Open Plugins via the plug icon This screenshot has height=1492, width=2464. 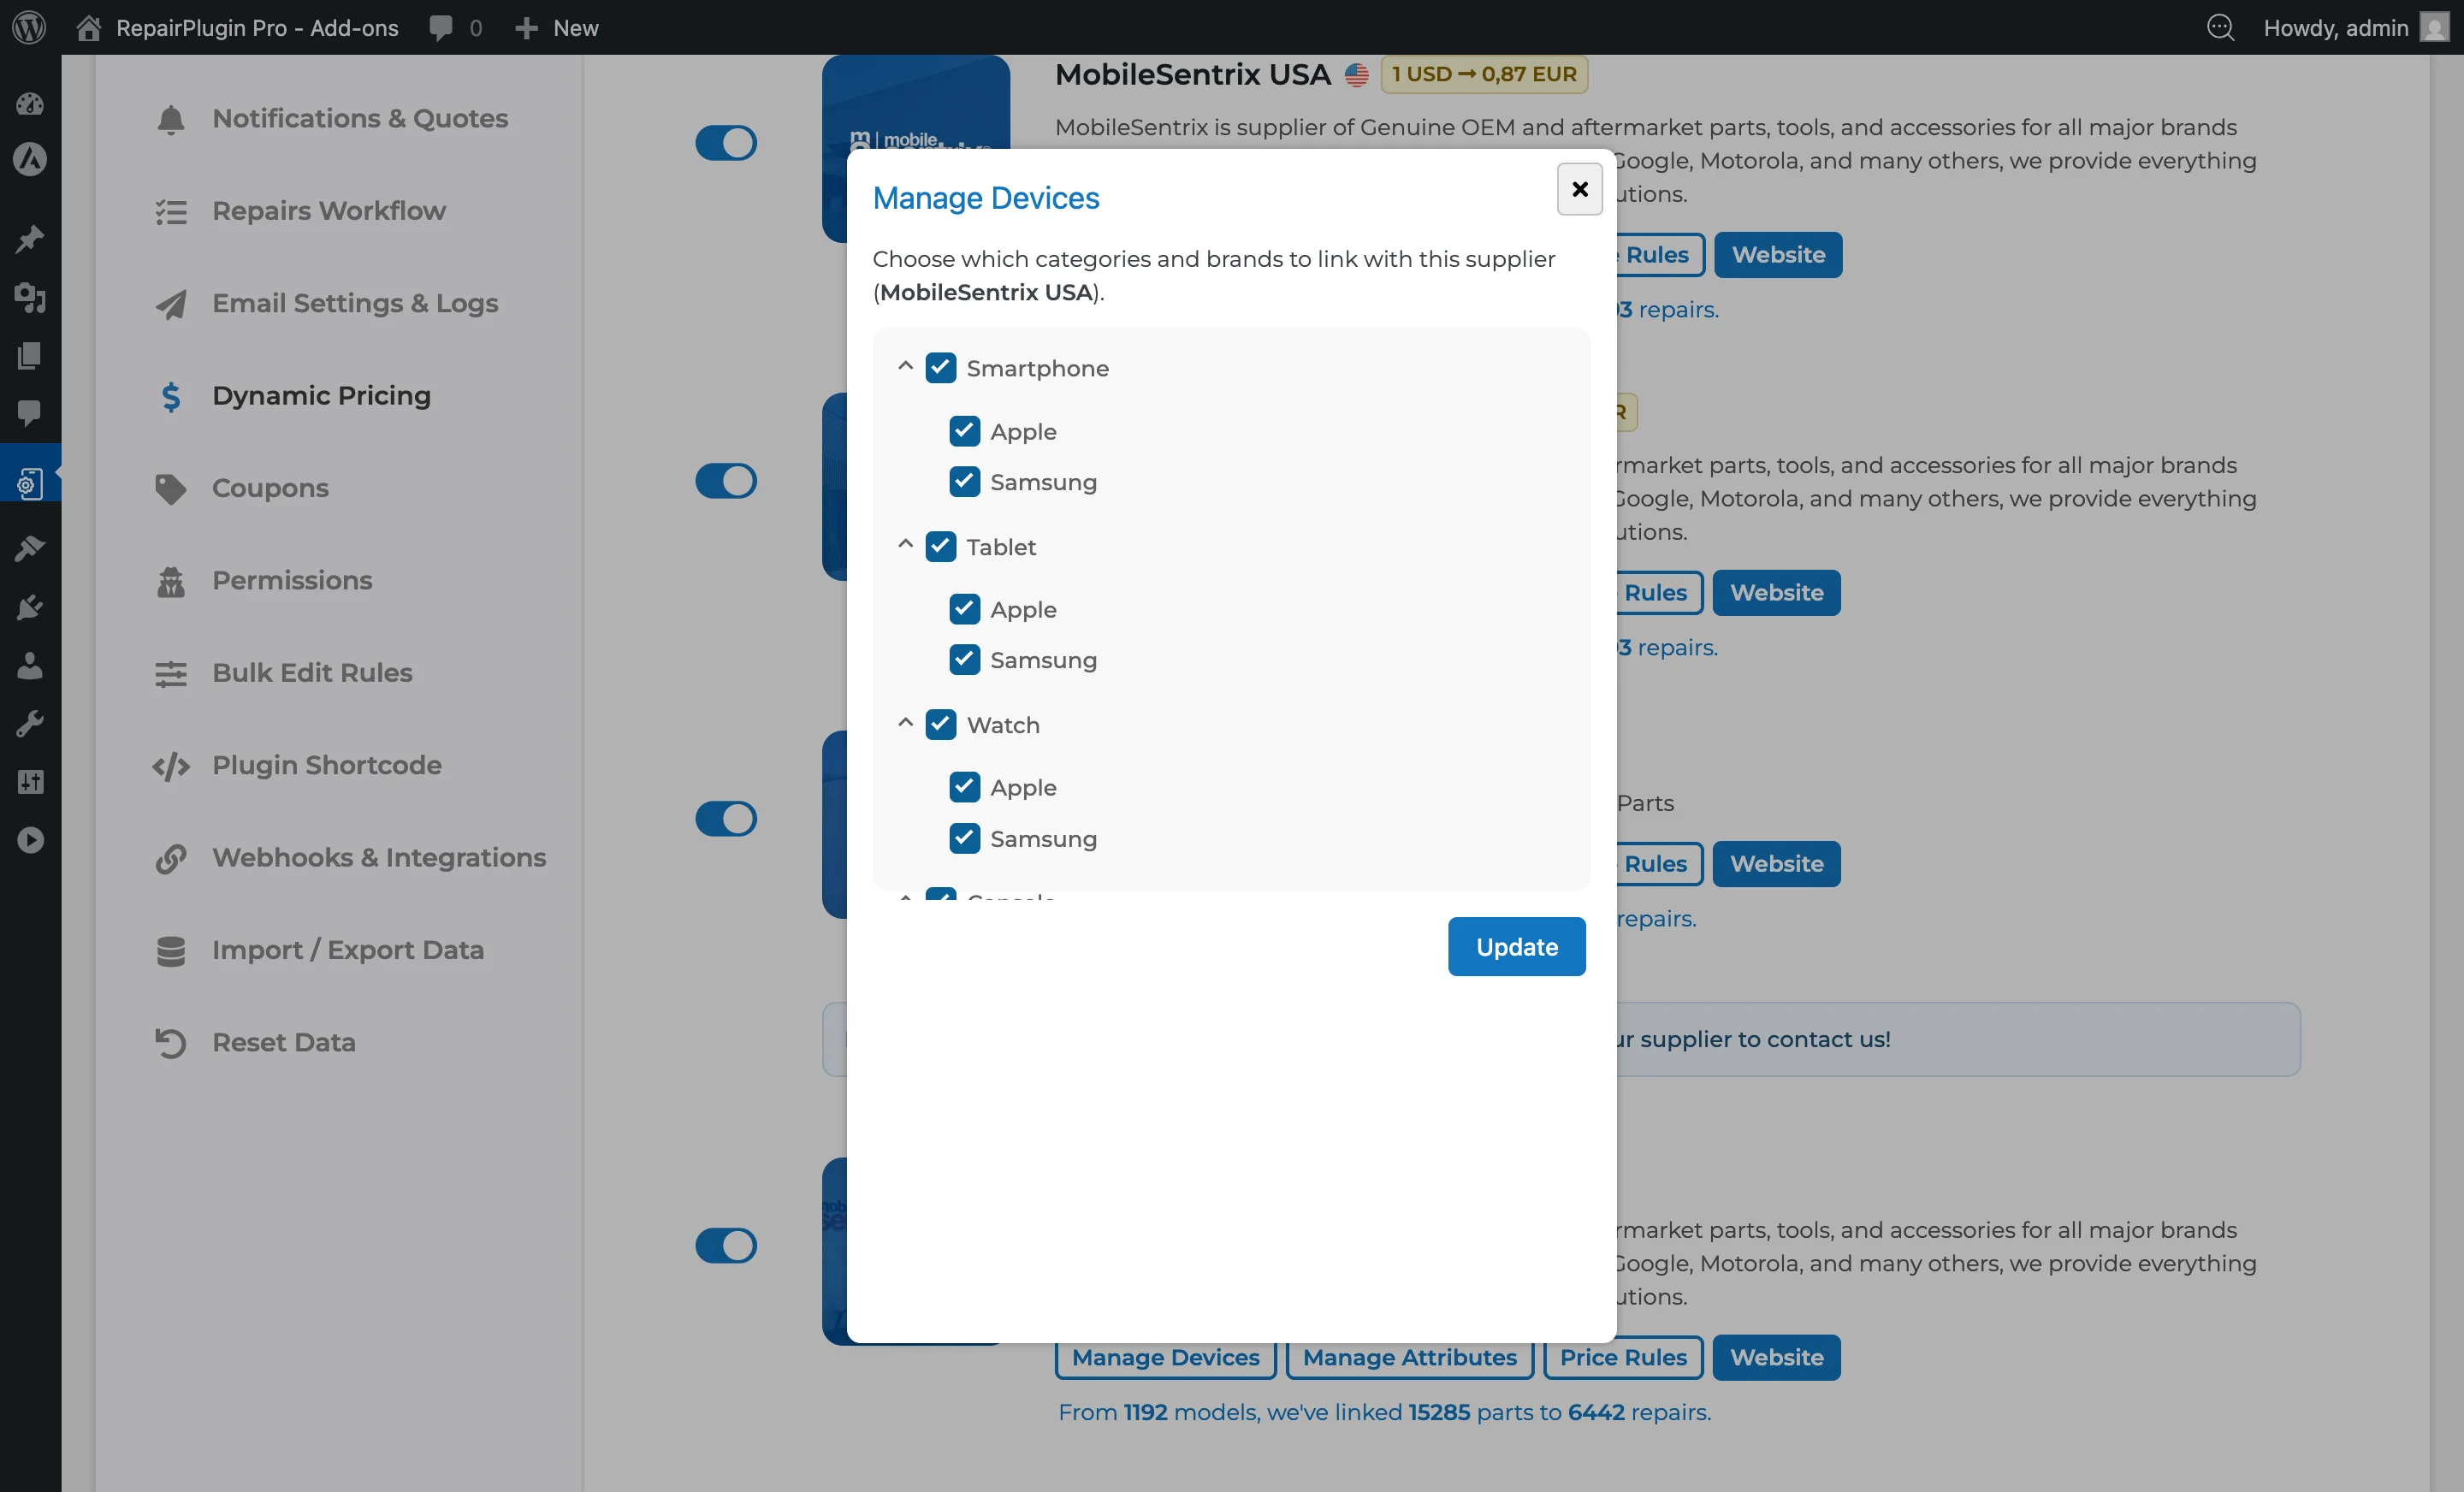(x=30, y=607)
